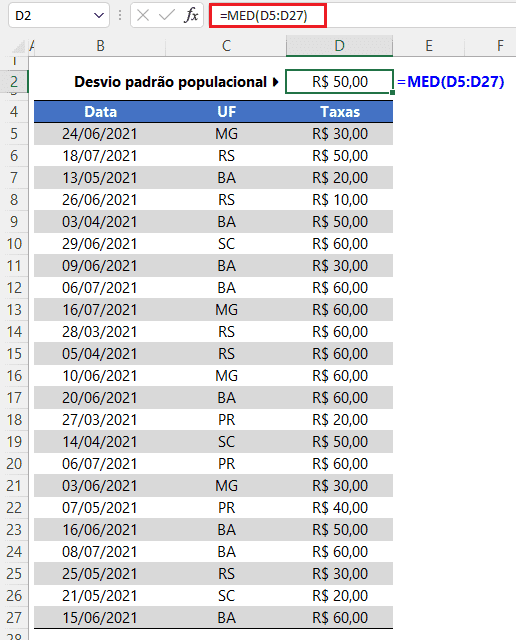
Task: Select date cell 20/06/2021
Action: click(100, 398)
